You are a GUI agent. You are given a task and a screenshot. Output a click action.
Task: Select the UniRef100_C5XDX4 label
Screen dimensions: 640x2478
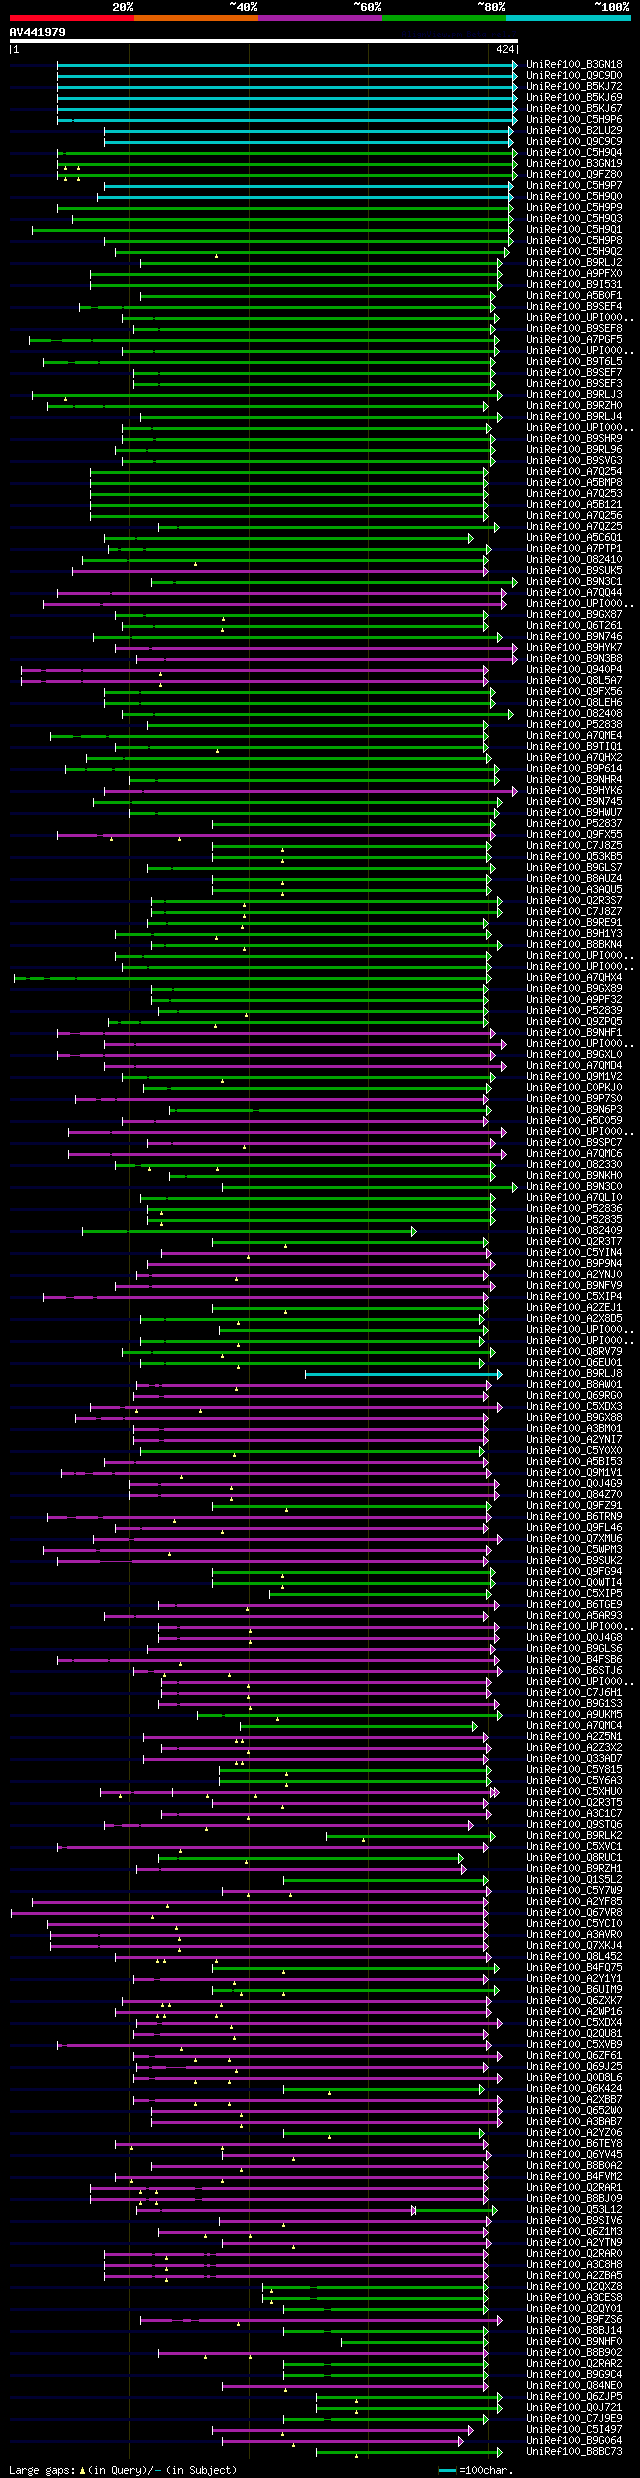pyautogui.click(x=574, y=2023)
